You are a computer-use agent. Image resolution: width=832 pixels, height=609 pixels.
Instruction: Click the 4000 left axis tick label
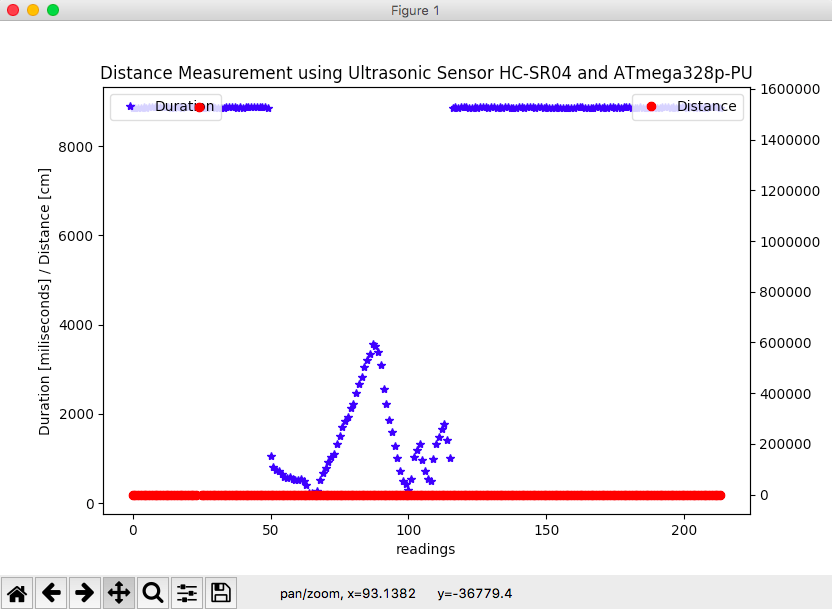(x=75, y=325)
